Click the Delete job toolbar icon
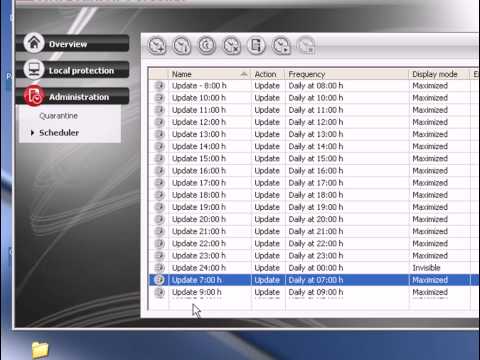This screenshot has height=360, width=480. (232, 46)
